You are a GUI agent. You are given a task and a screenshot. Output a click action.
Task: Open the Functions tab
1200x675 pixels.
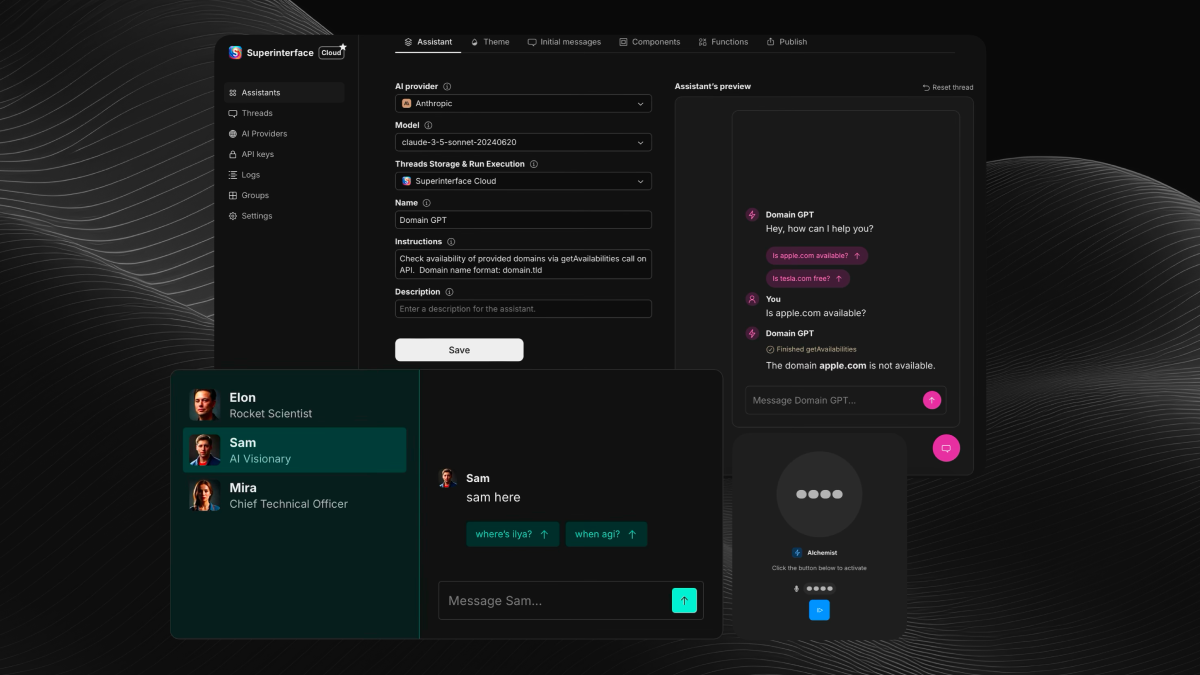(723, 42)
